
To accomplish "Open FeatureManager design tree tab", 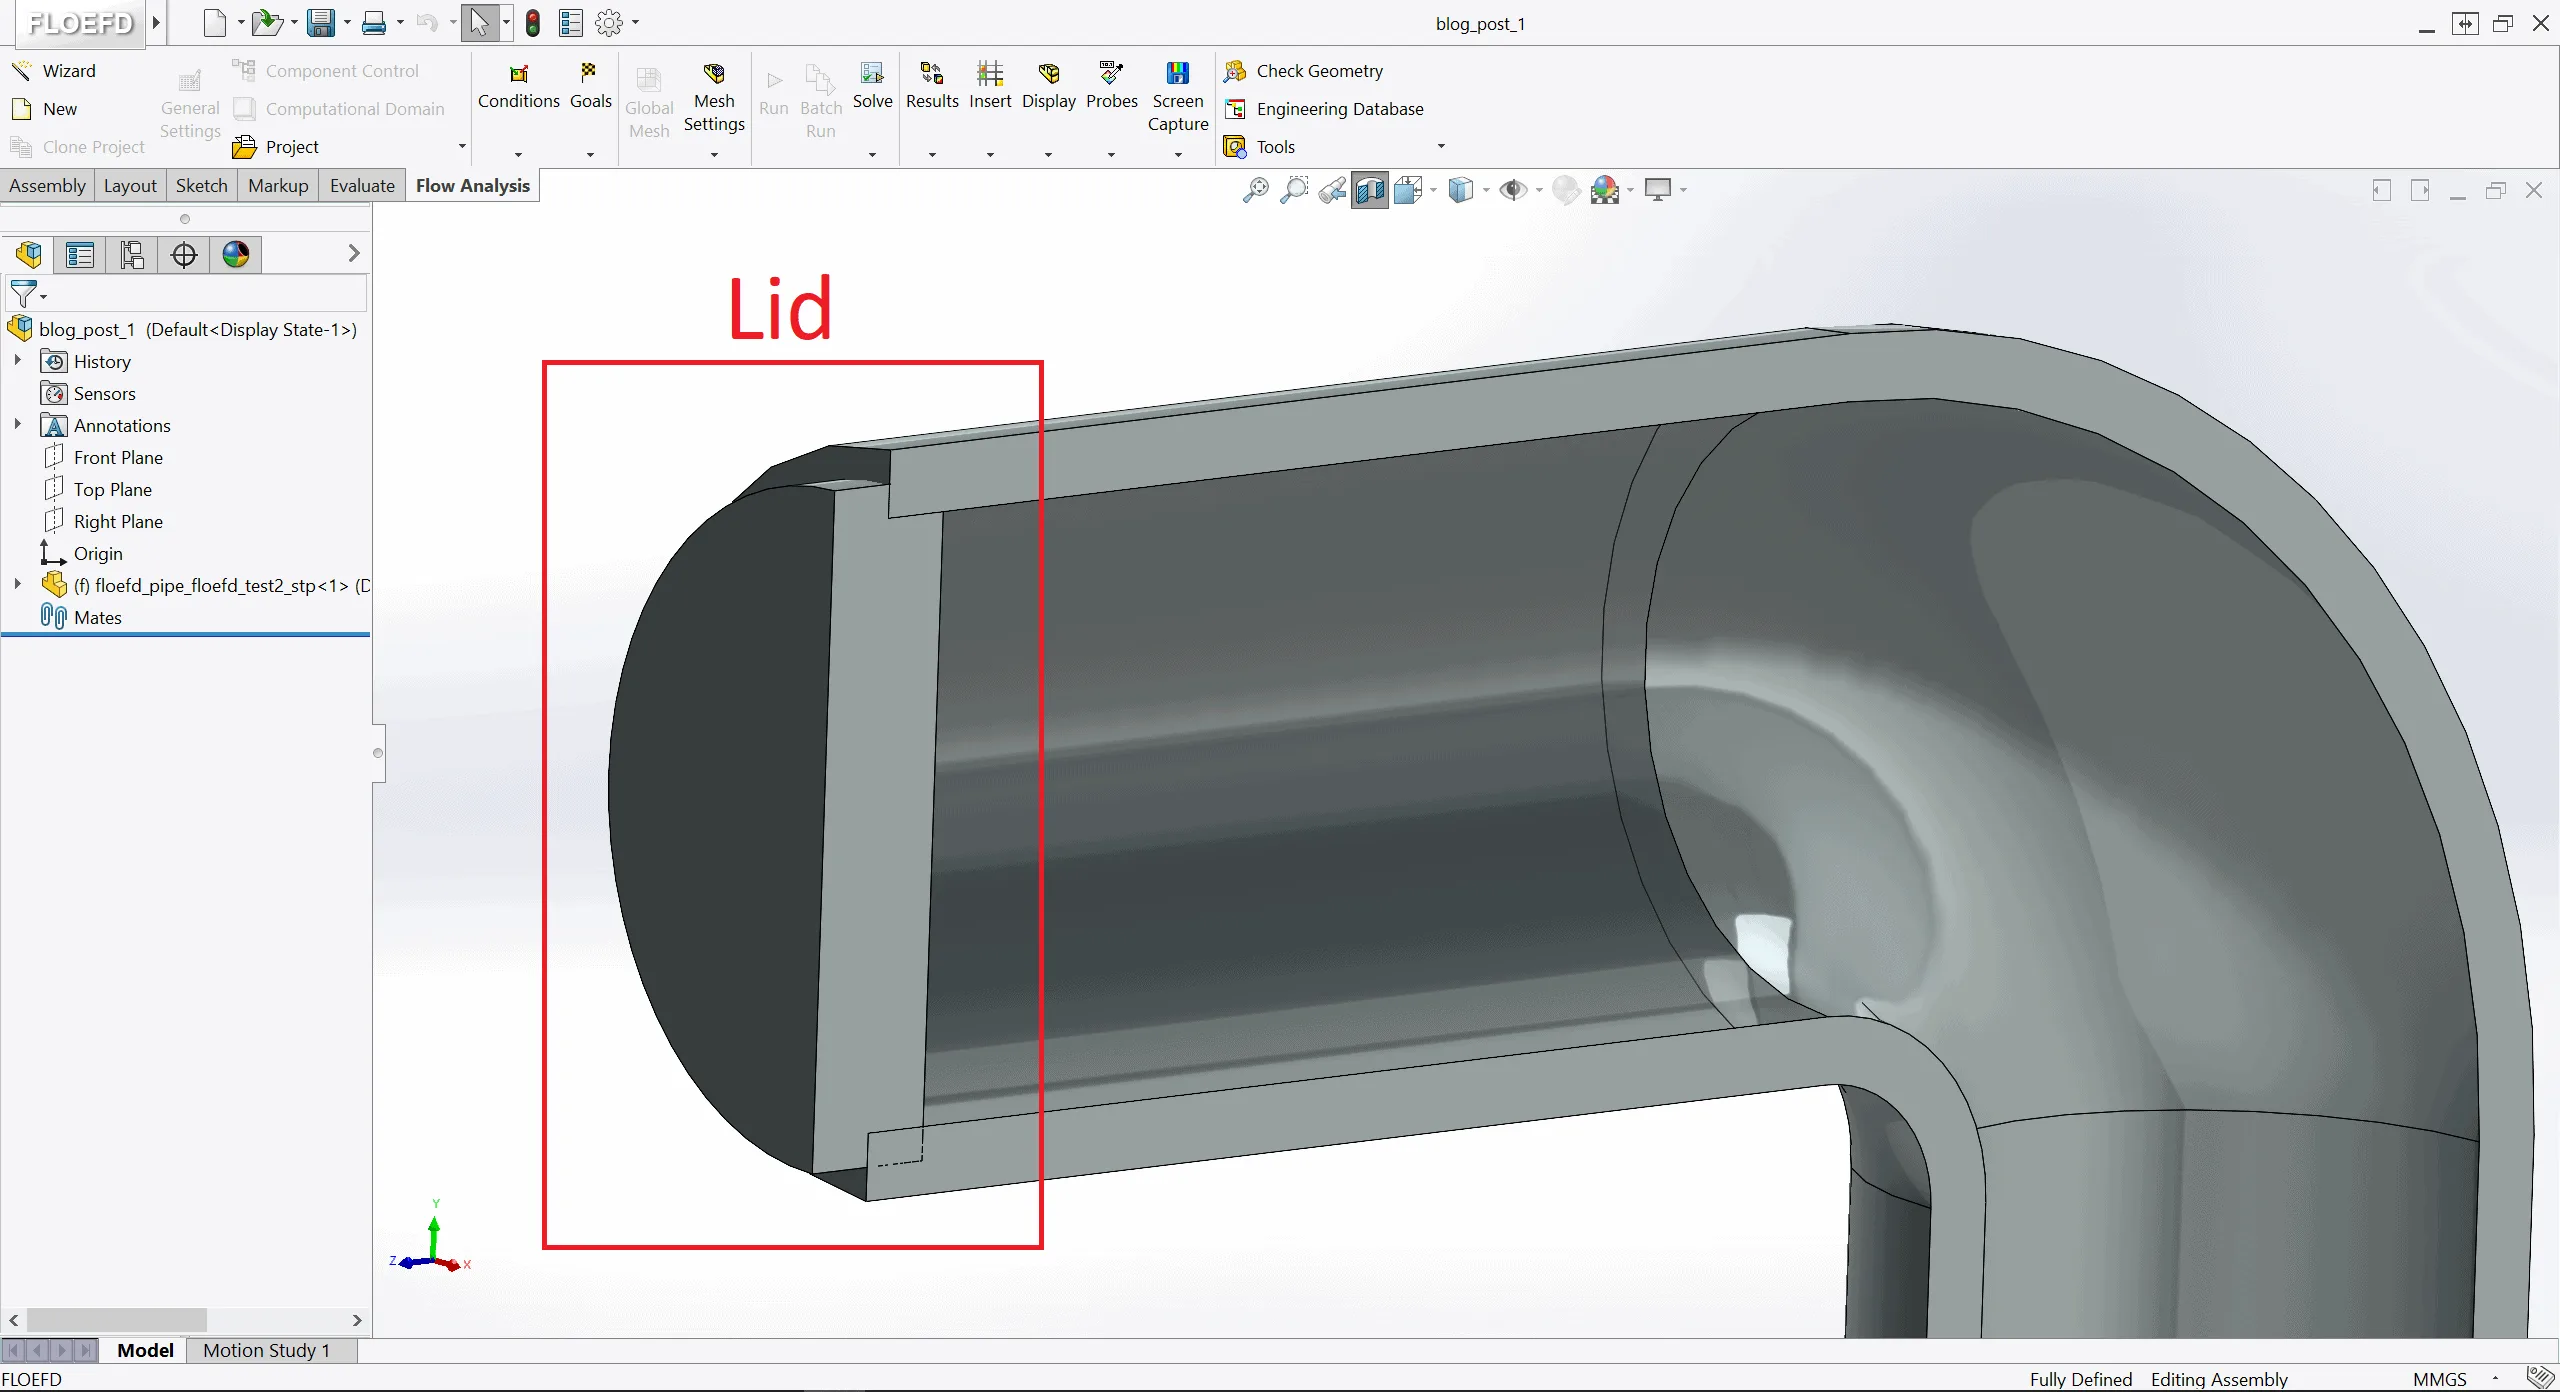I will tap(29, 255).
